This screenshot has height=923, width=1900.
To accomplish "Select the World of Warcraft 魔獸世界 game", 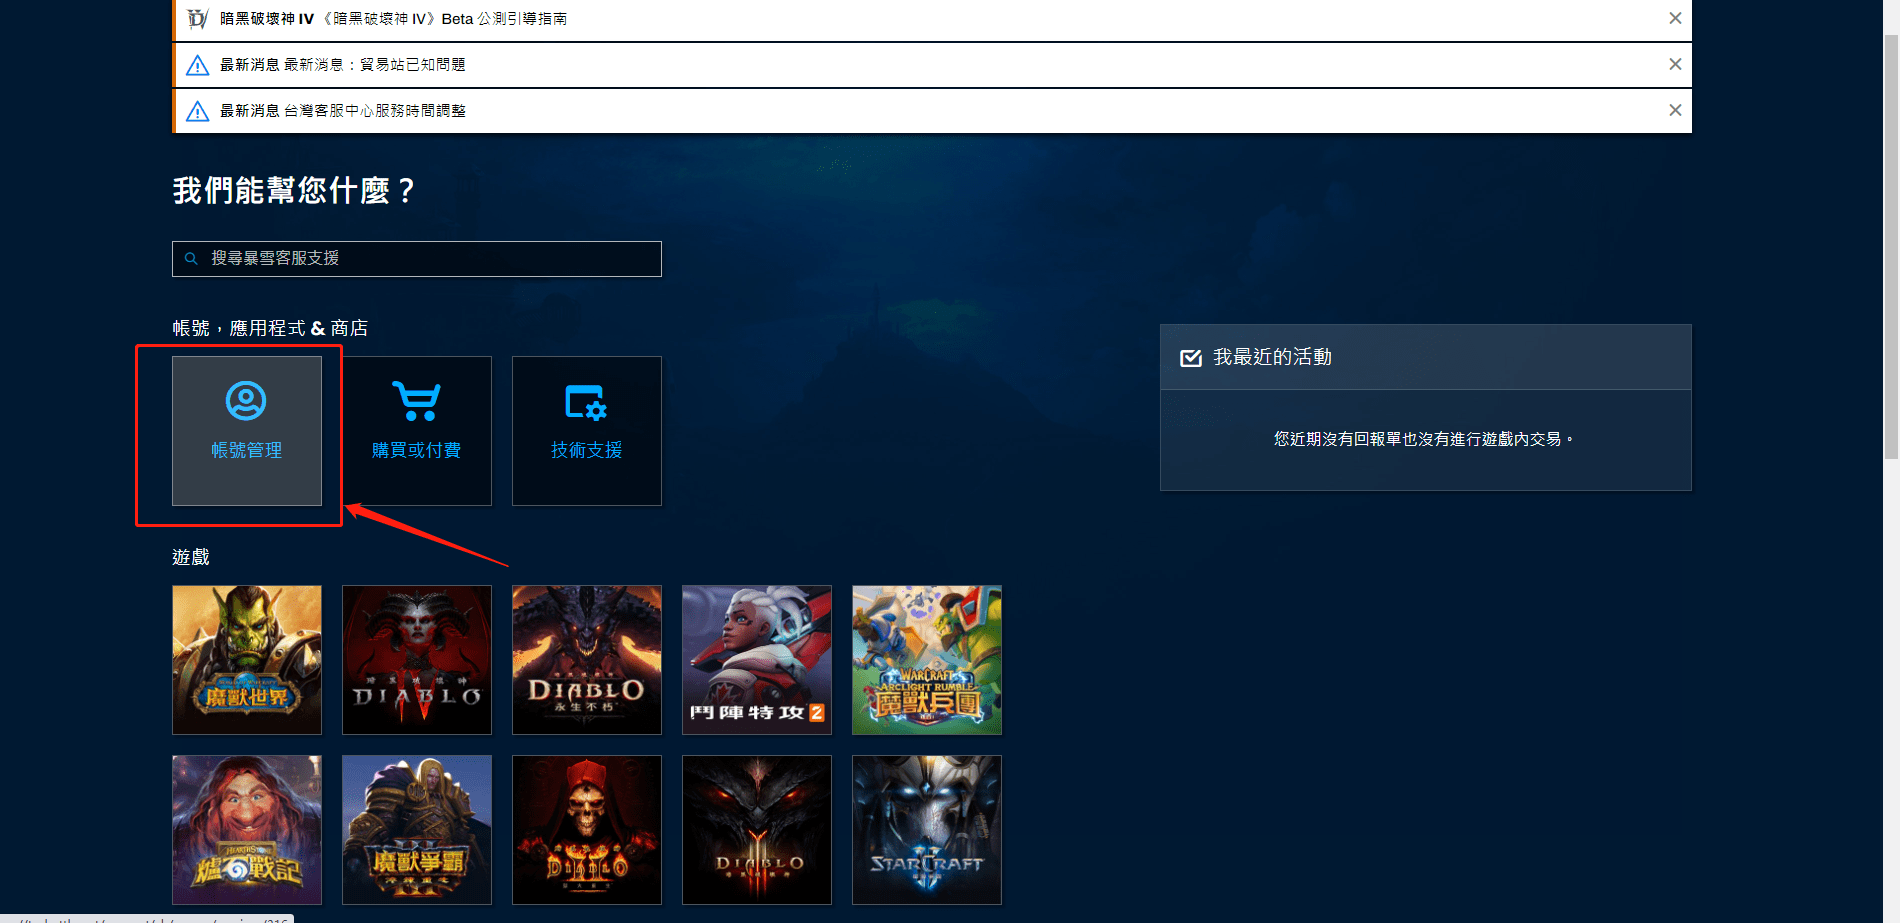I will pyautogui.click(x=247, y=660).
